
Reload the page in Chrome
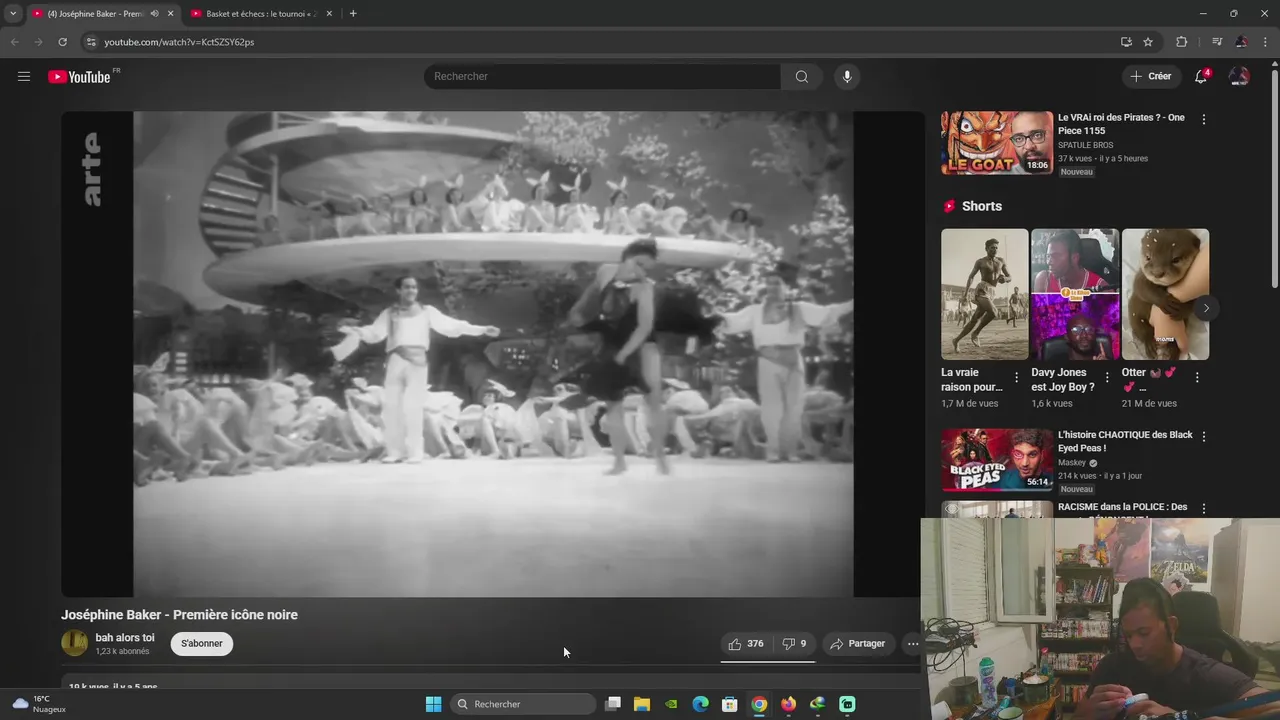(62, 42)
